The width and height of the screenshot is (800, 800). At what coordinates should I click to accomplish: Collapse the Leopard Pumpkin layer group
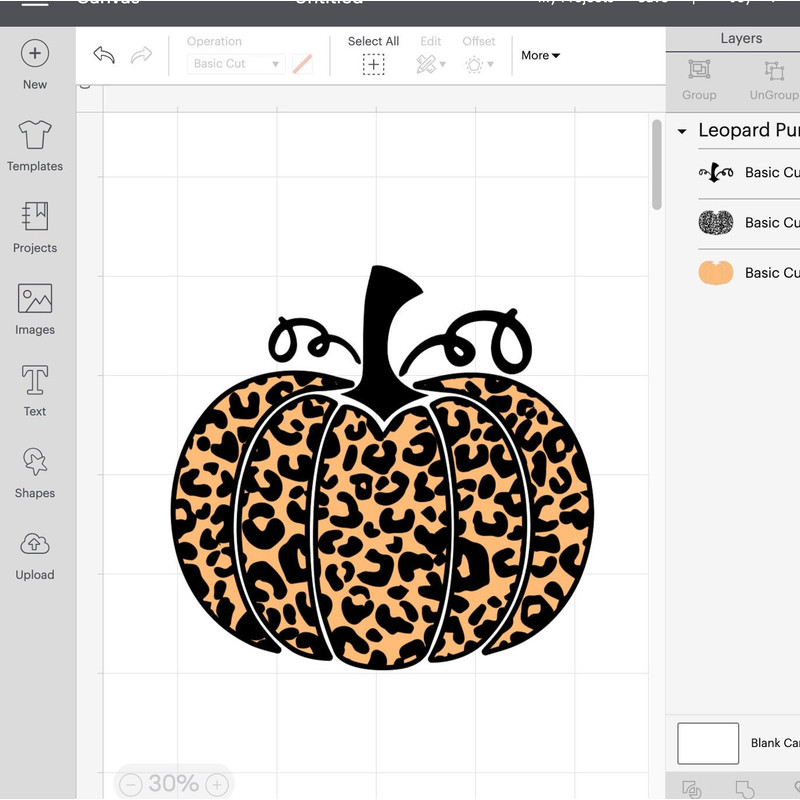coord(683,130)
